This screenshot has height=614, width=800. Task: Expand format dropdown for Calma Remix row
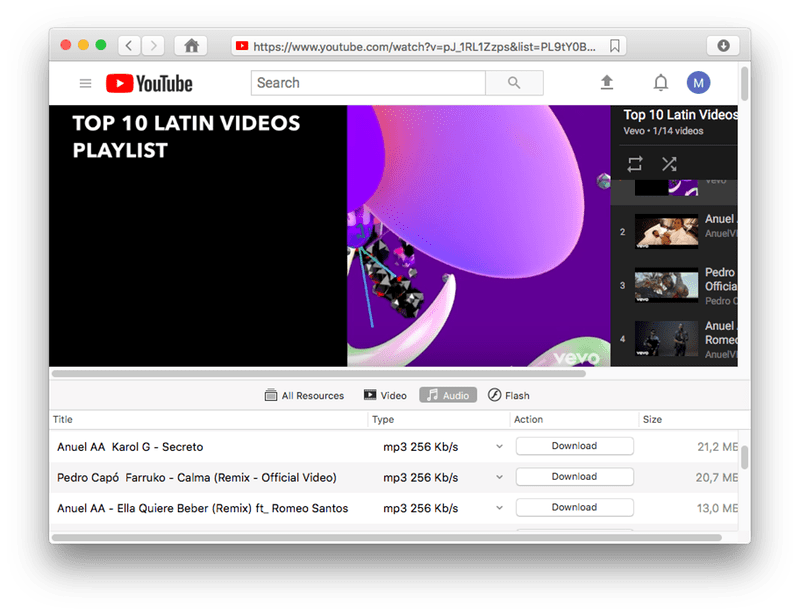(x=499, y=477)
